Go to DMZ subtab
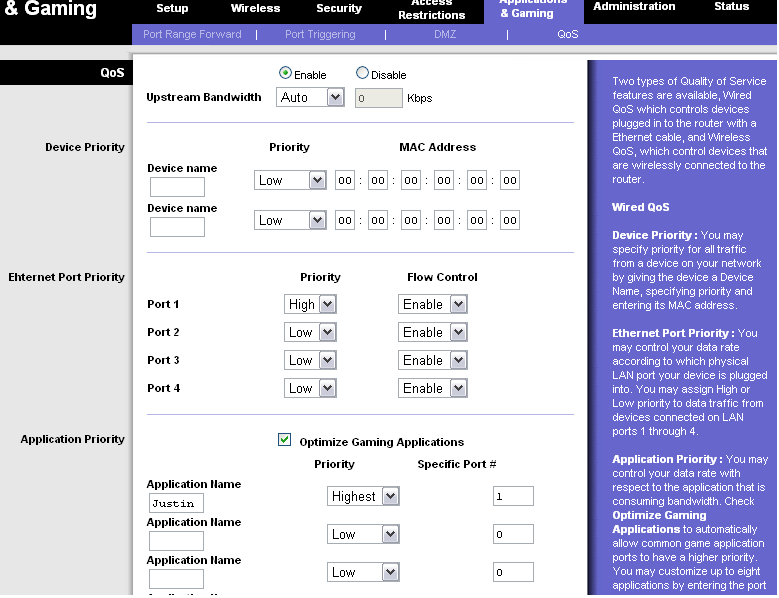779x598 pixels. coord(445,34)
